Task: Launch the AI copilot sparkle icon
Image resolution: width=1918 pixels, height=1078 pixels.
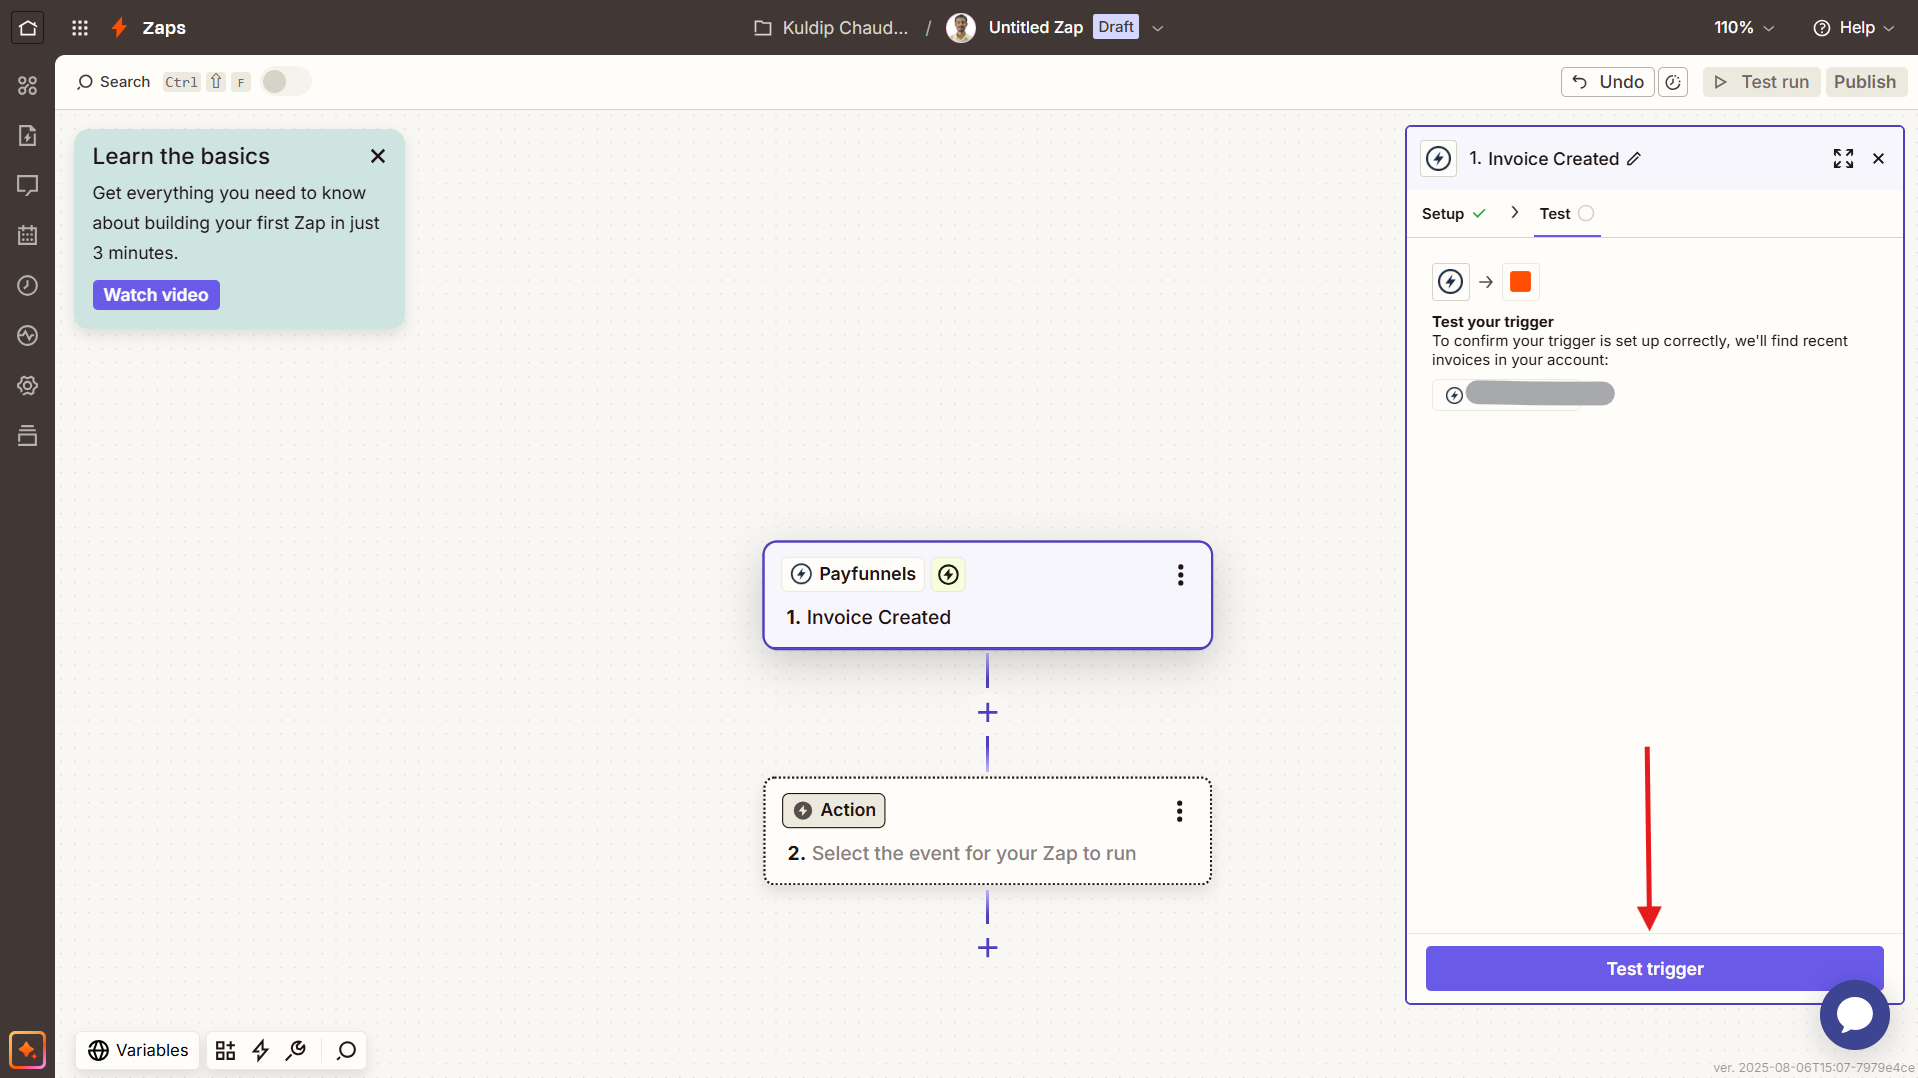Action: point(28,1050)
